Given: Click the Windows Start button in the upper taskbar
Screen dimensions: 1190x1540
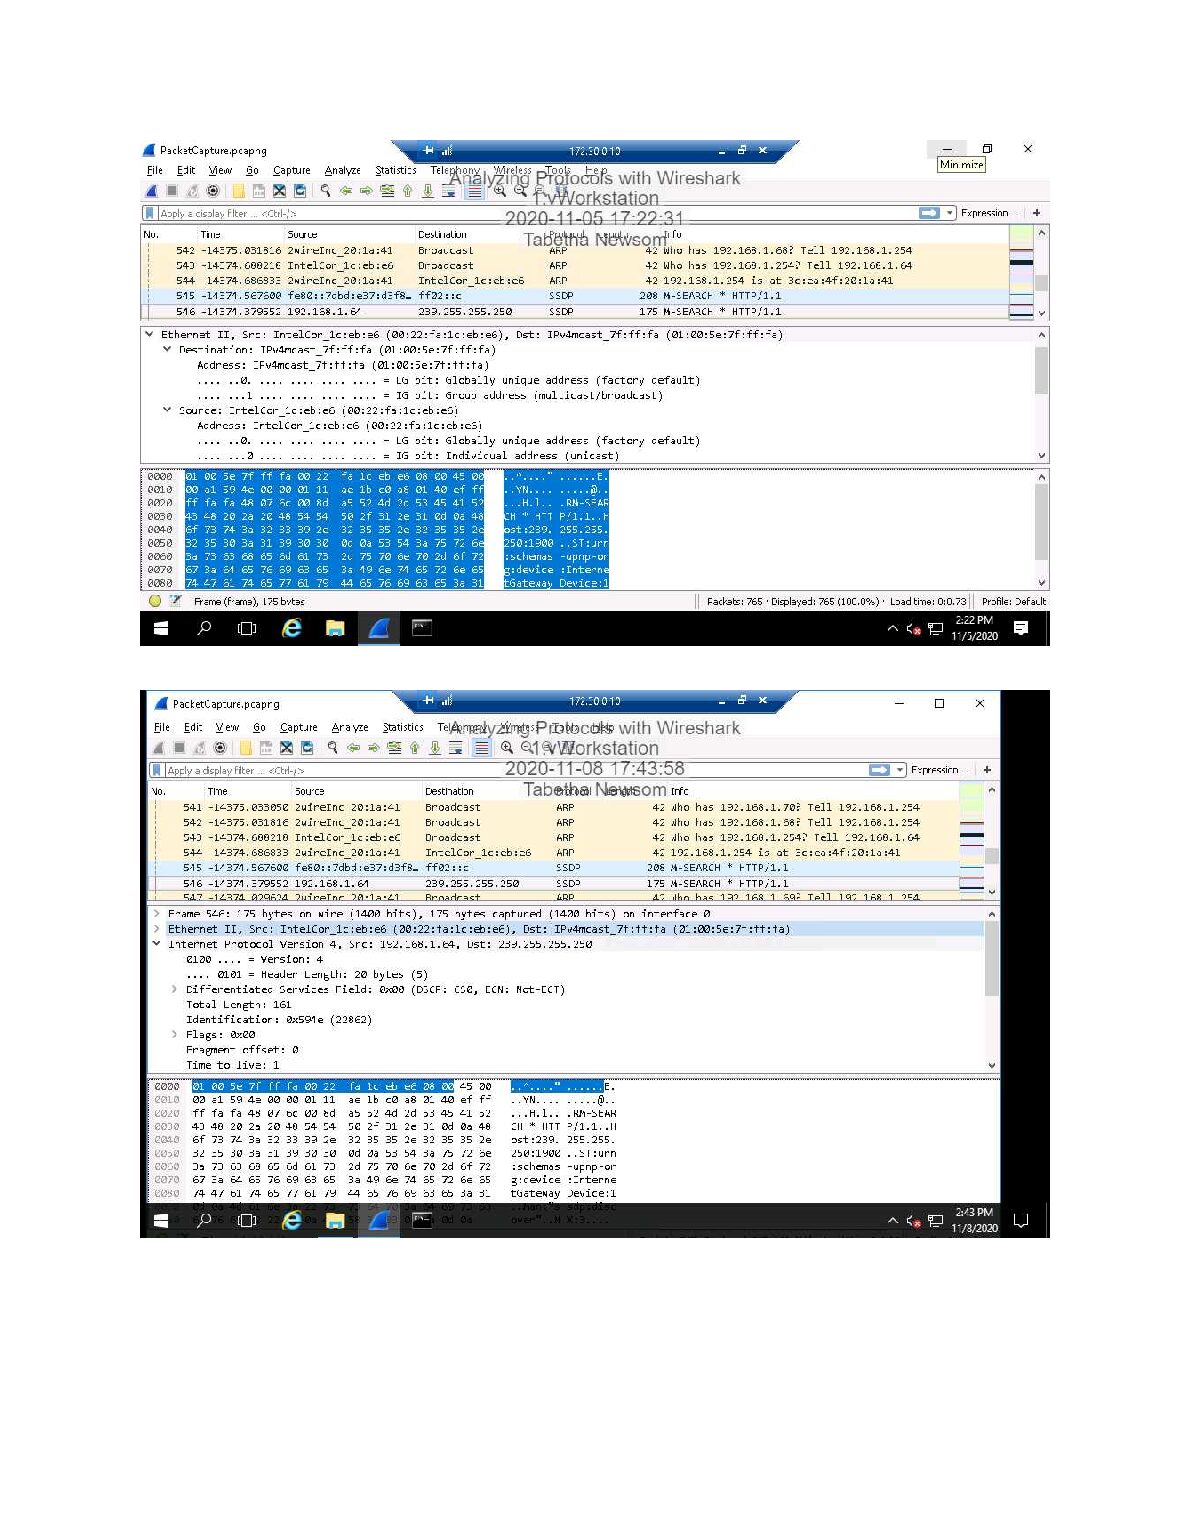Looking at the screenshot, I should click(161, 628).
